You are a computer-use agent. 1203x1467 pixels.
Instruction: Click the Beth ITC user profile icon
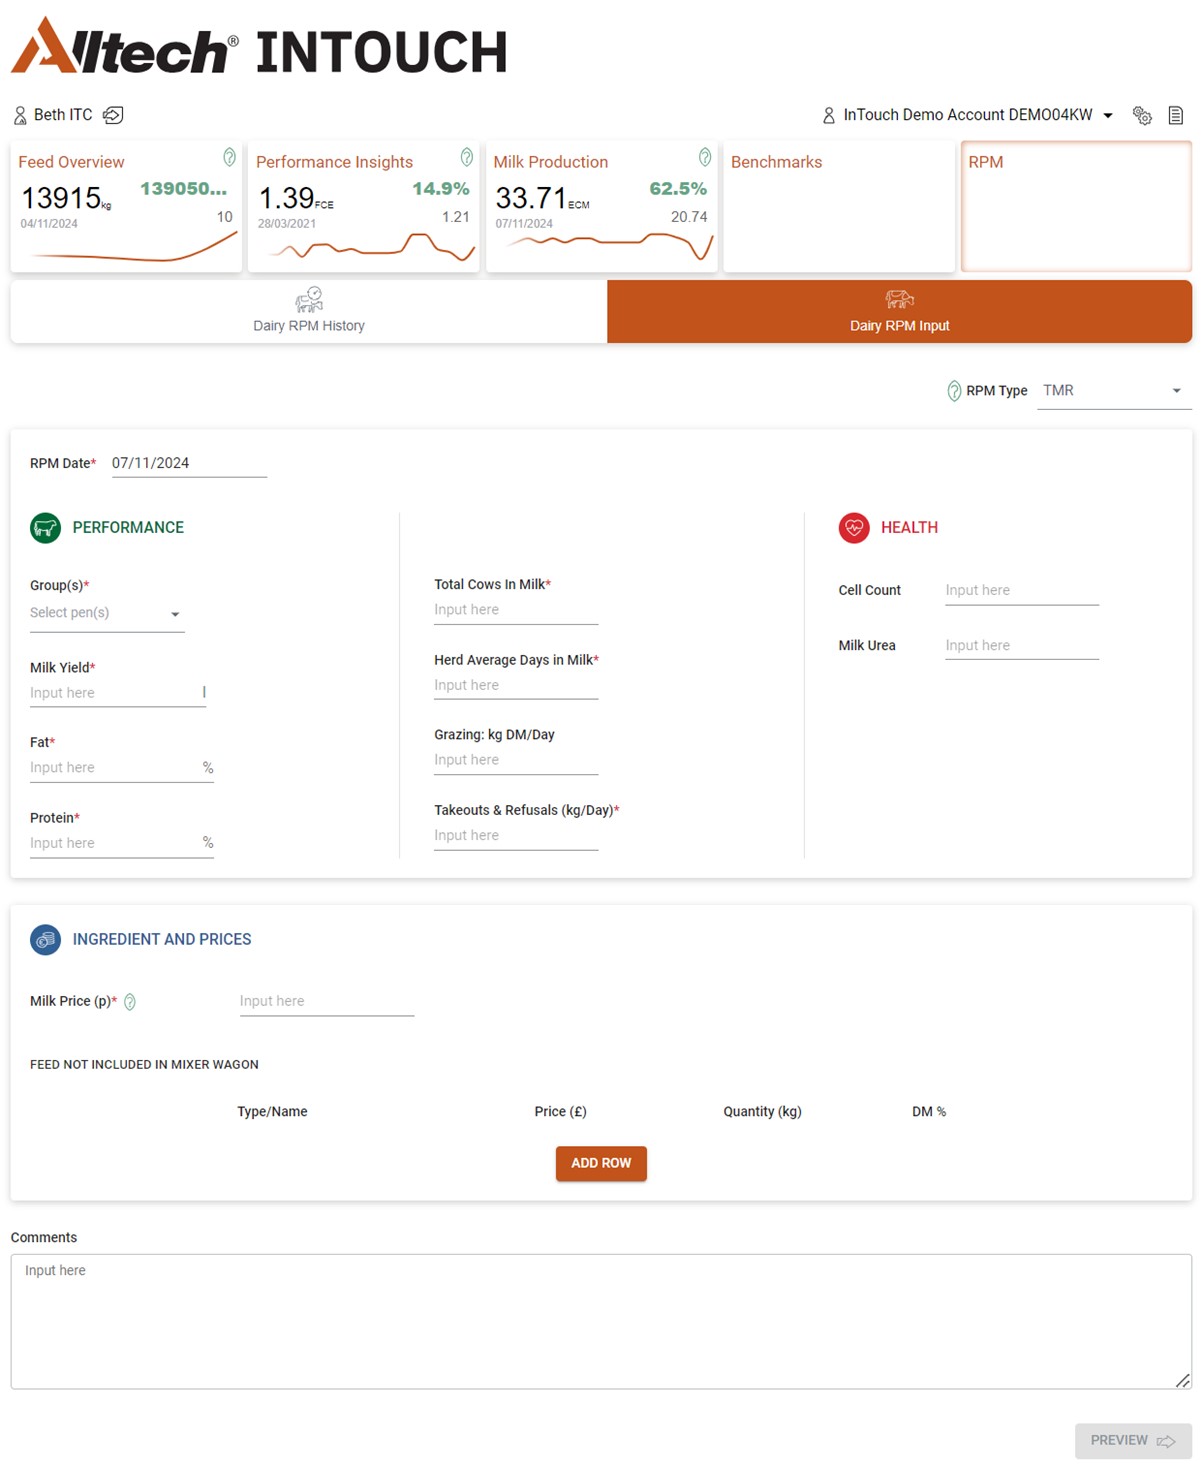click(20, 116)
